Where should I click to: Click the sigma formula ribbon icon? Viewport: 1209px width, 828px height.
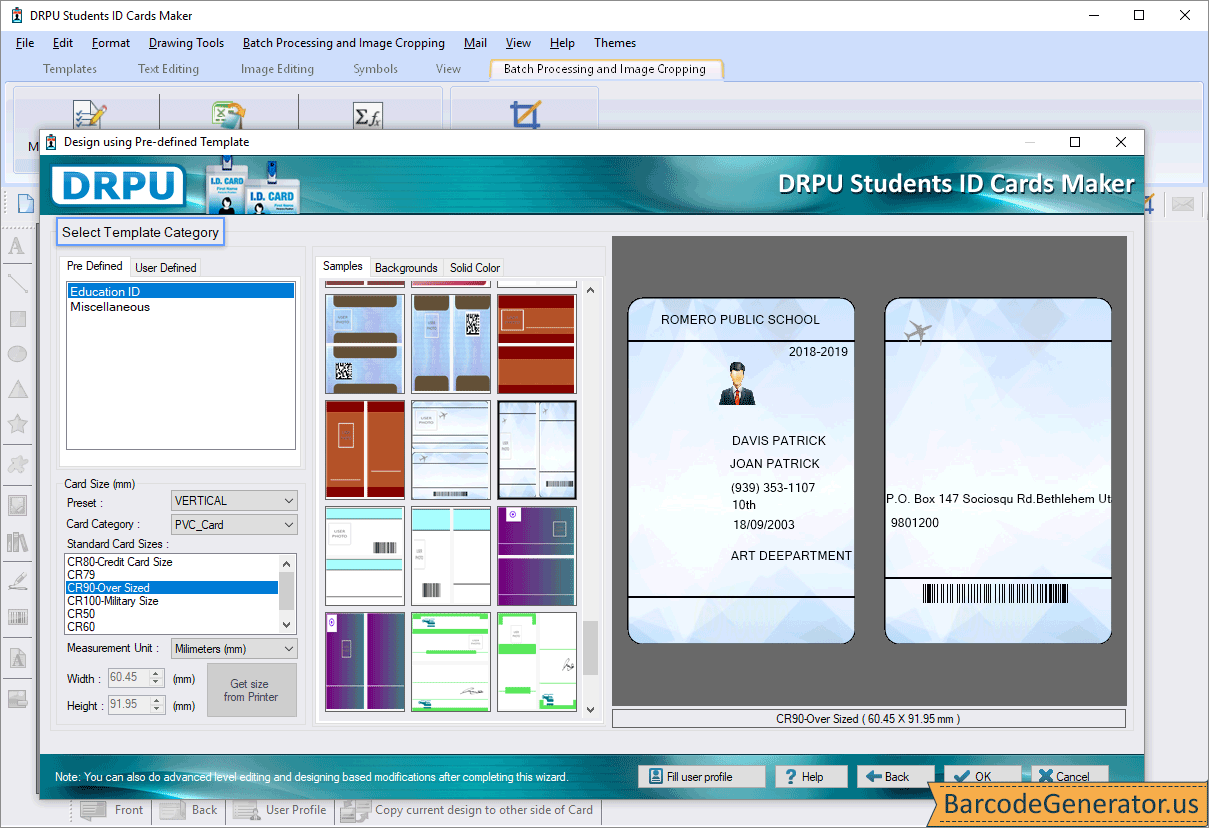(x=368, y=116)
